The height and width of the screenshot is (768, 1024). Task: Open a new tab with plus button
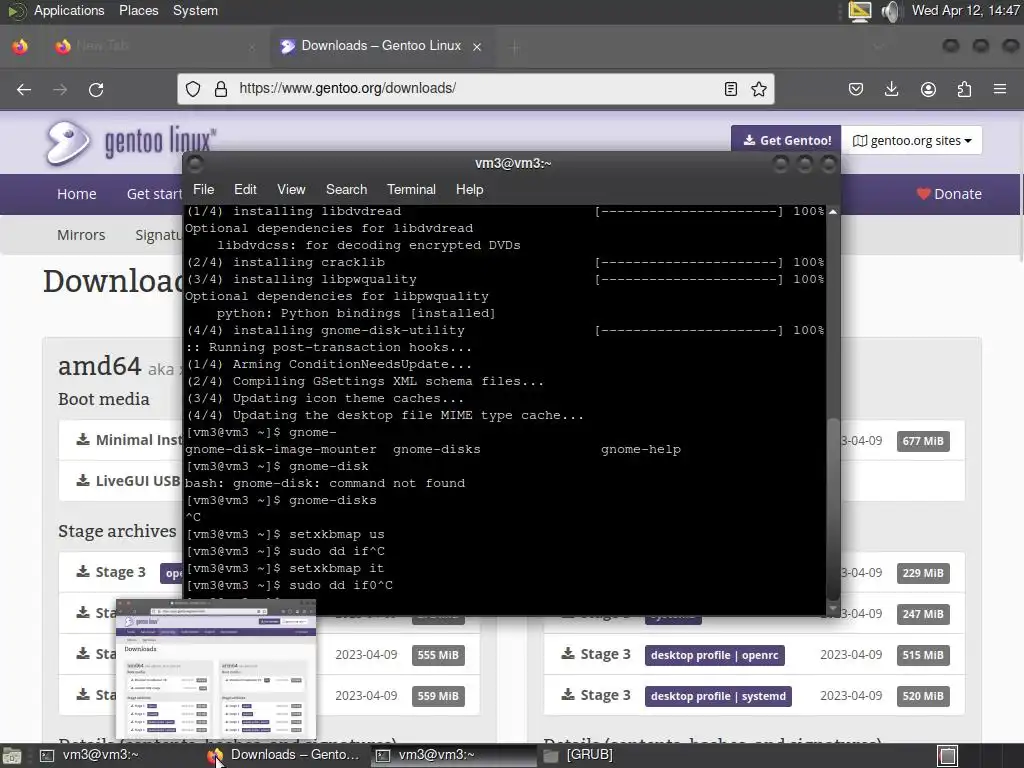point(514,47)
